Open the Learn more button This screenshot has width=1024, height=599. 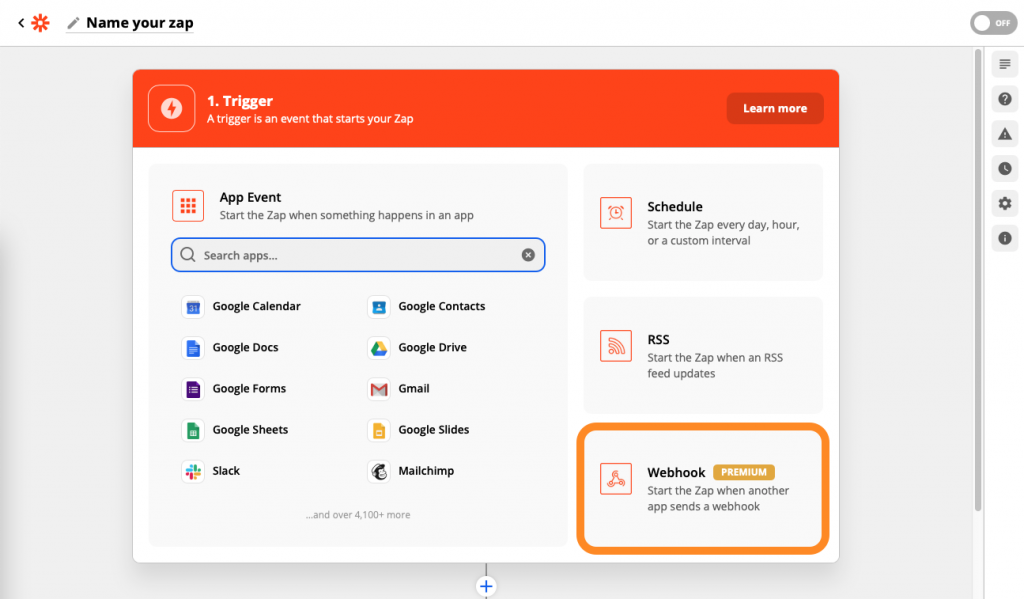point(775,108)
